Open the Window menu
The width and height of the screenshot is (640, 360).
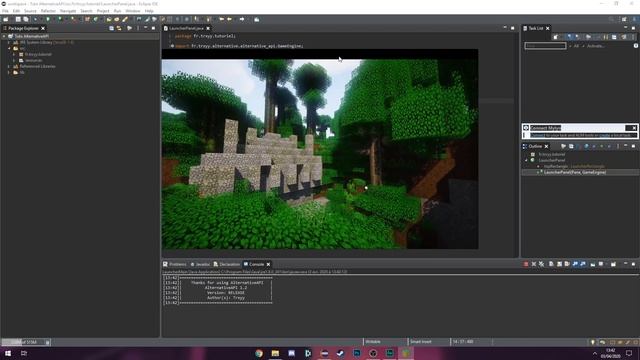pyautogui.click(x=133, y=11)
